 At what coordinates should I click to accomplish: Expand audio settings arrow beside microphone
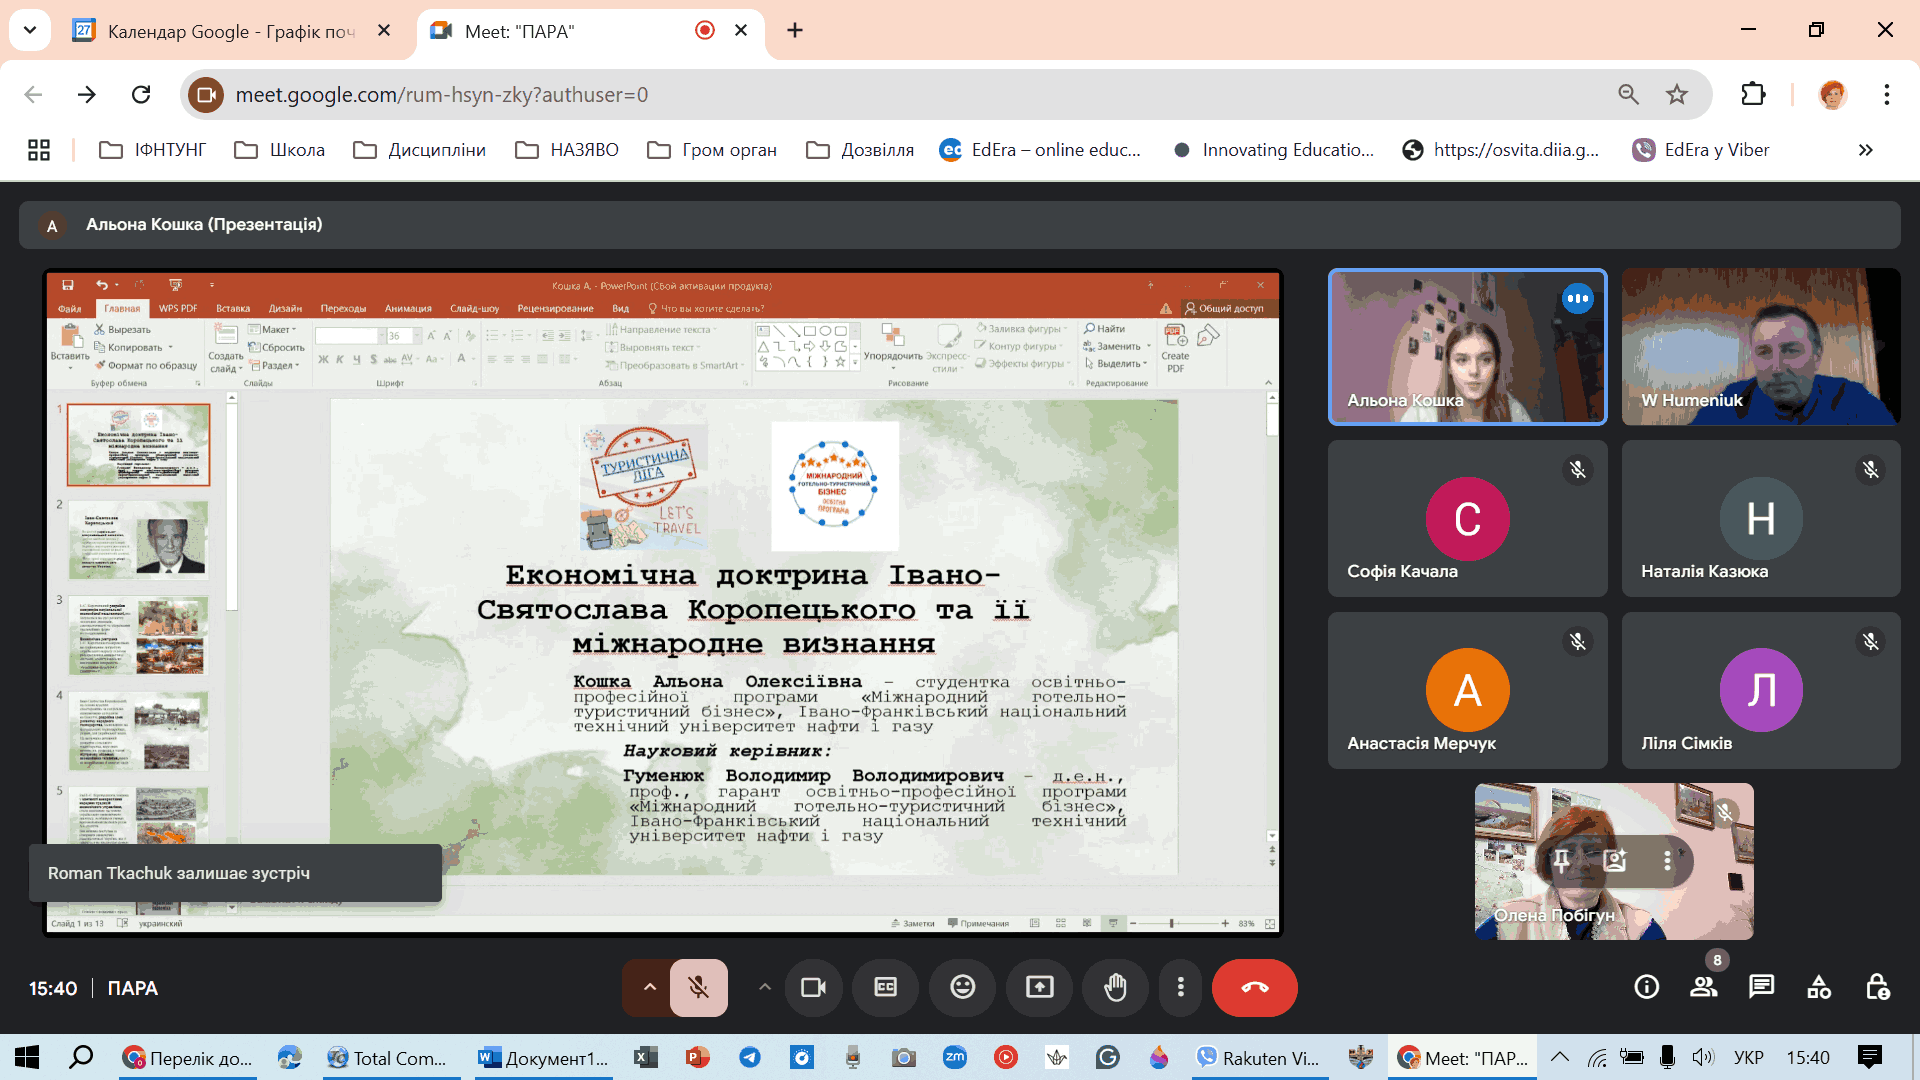click(649, 988)
